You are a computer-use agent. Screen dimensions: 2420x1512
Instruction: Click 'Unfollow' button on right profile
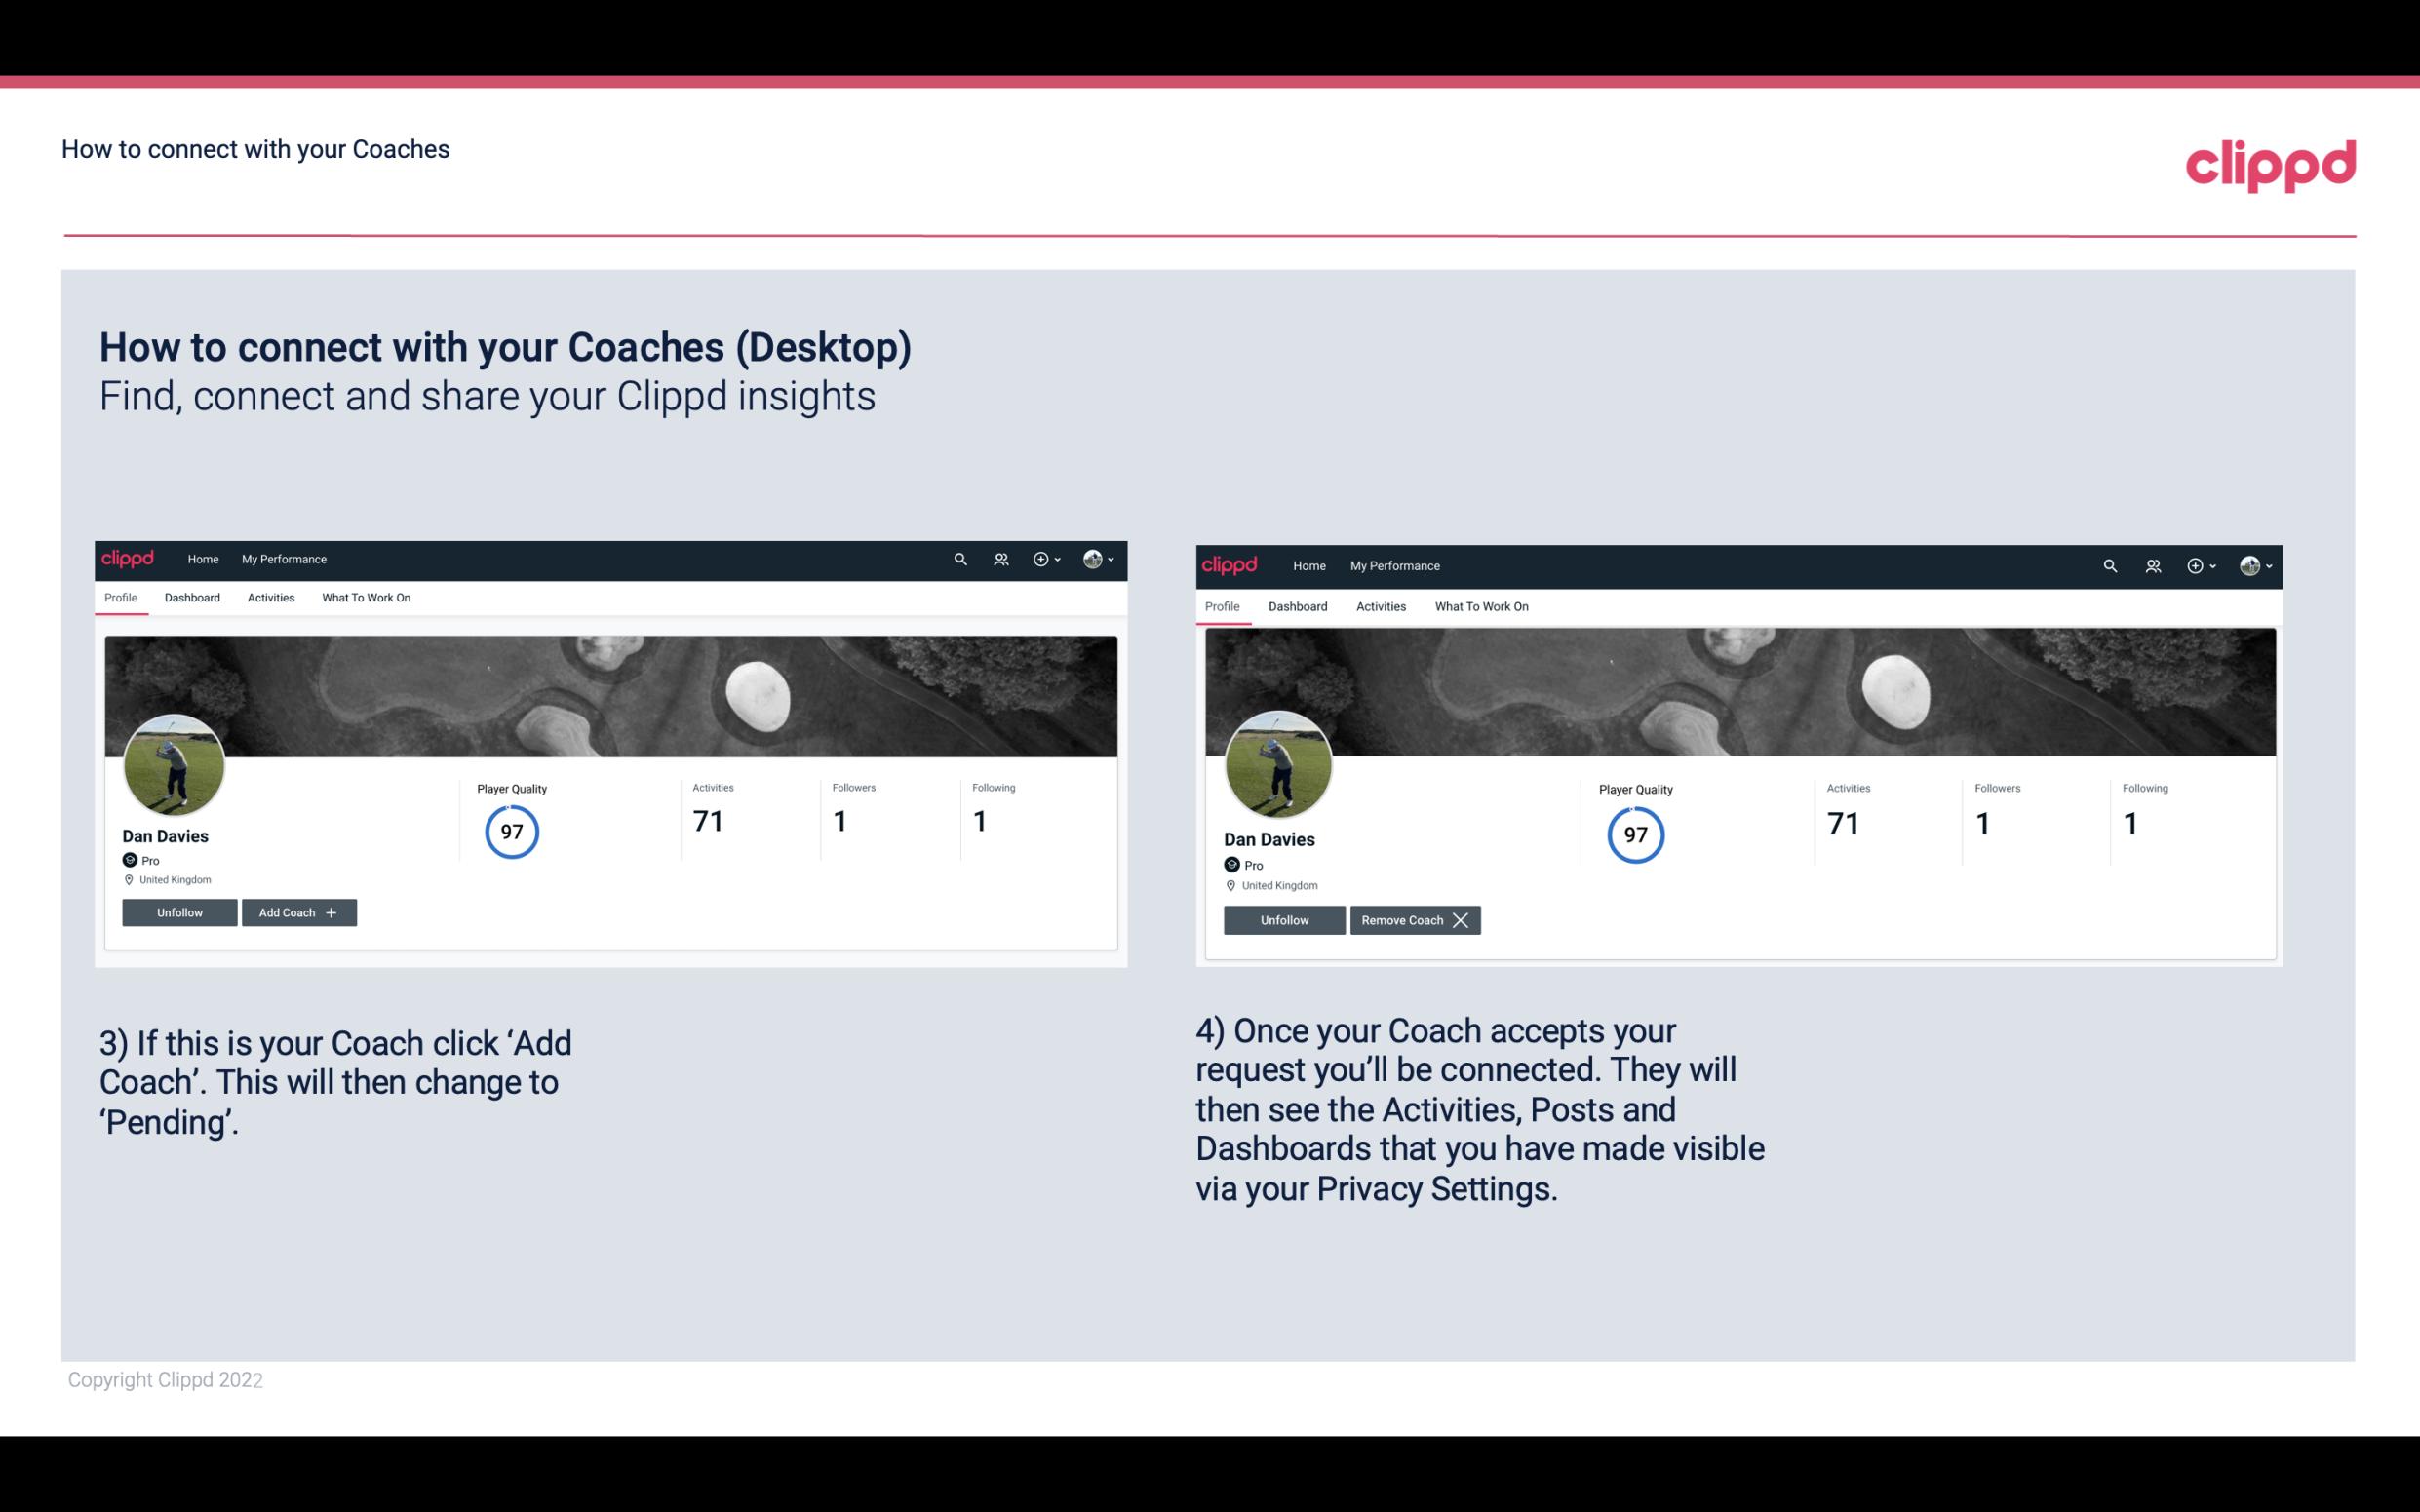coord(1282,919)
